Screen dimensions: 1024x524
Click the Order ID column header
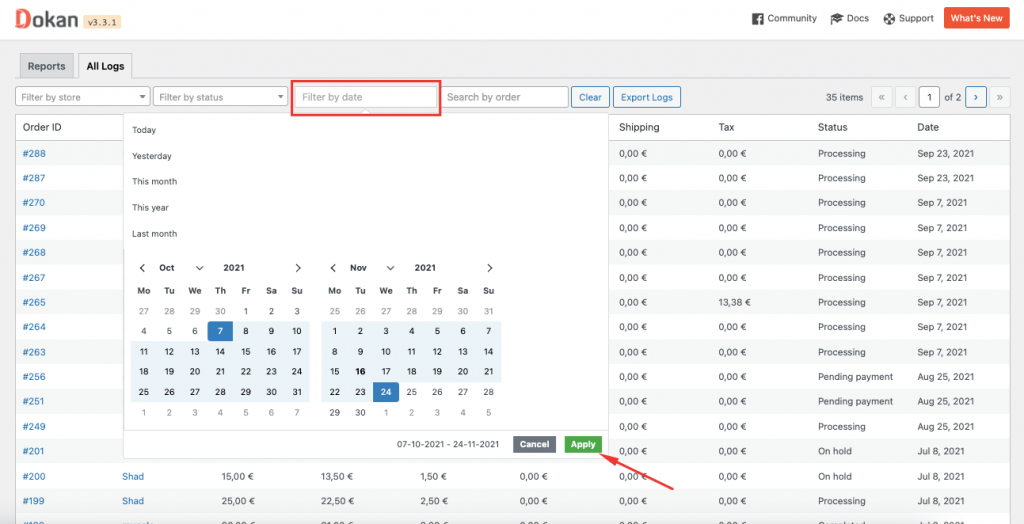42,127
